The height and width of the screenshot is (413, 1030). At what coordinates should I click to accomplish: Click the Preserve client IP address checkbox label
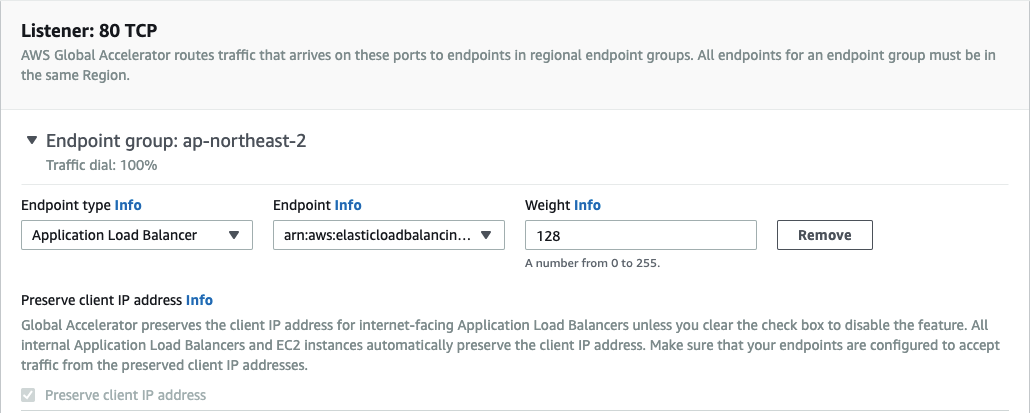(x=125, y=395)
